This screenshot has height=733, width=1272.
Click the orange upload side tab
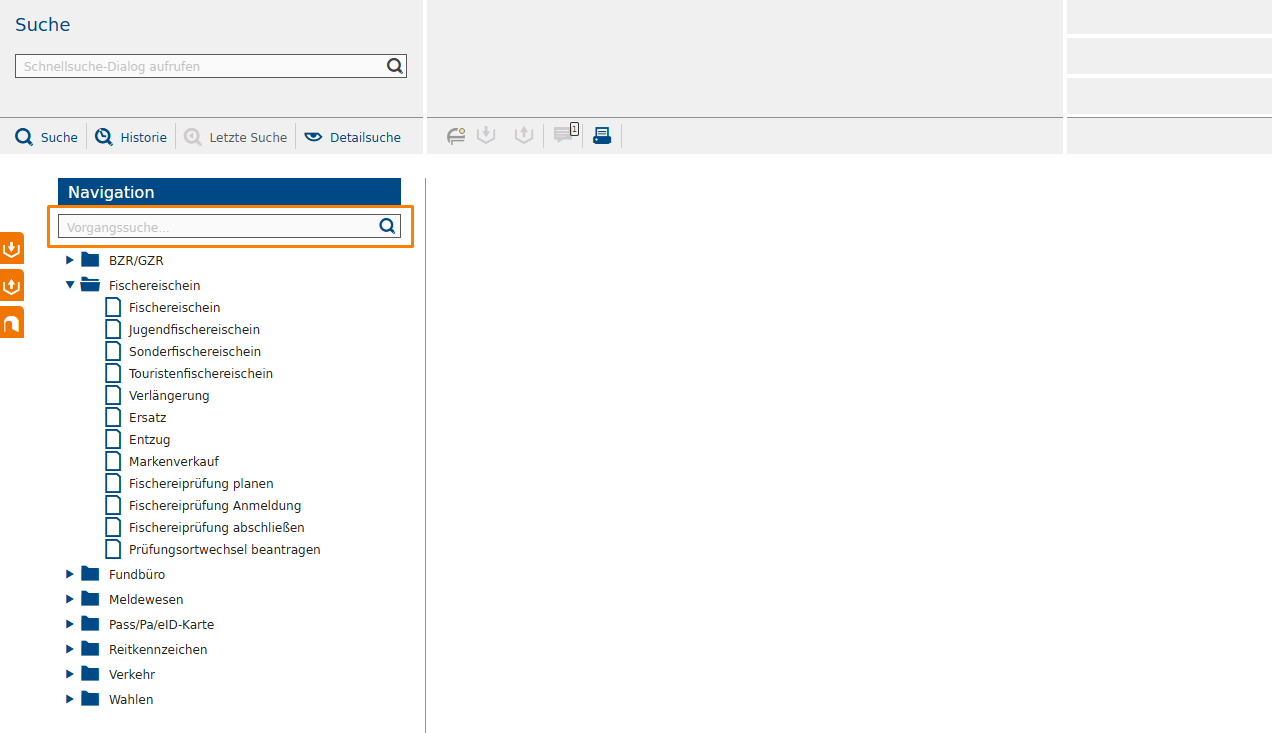tap(12, 286)
